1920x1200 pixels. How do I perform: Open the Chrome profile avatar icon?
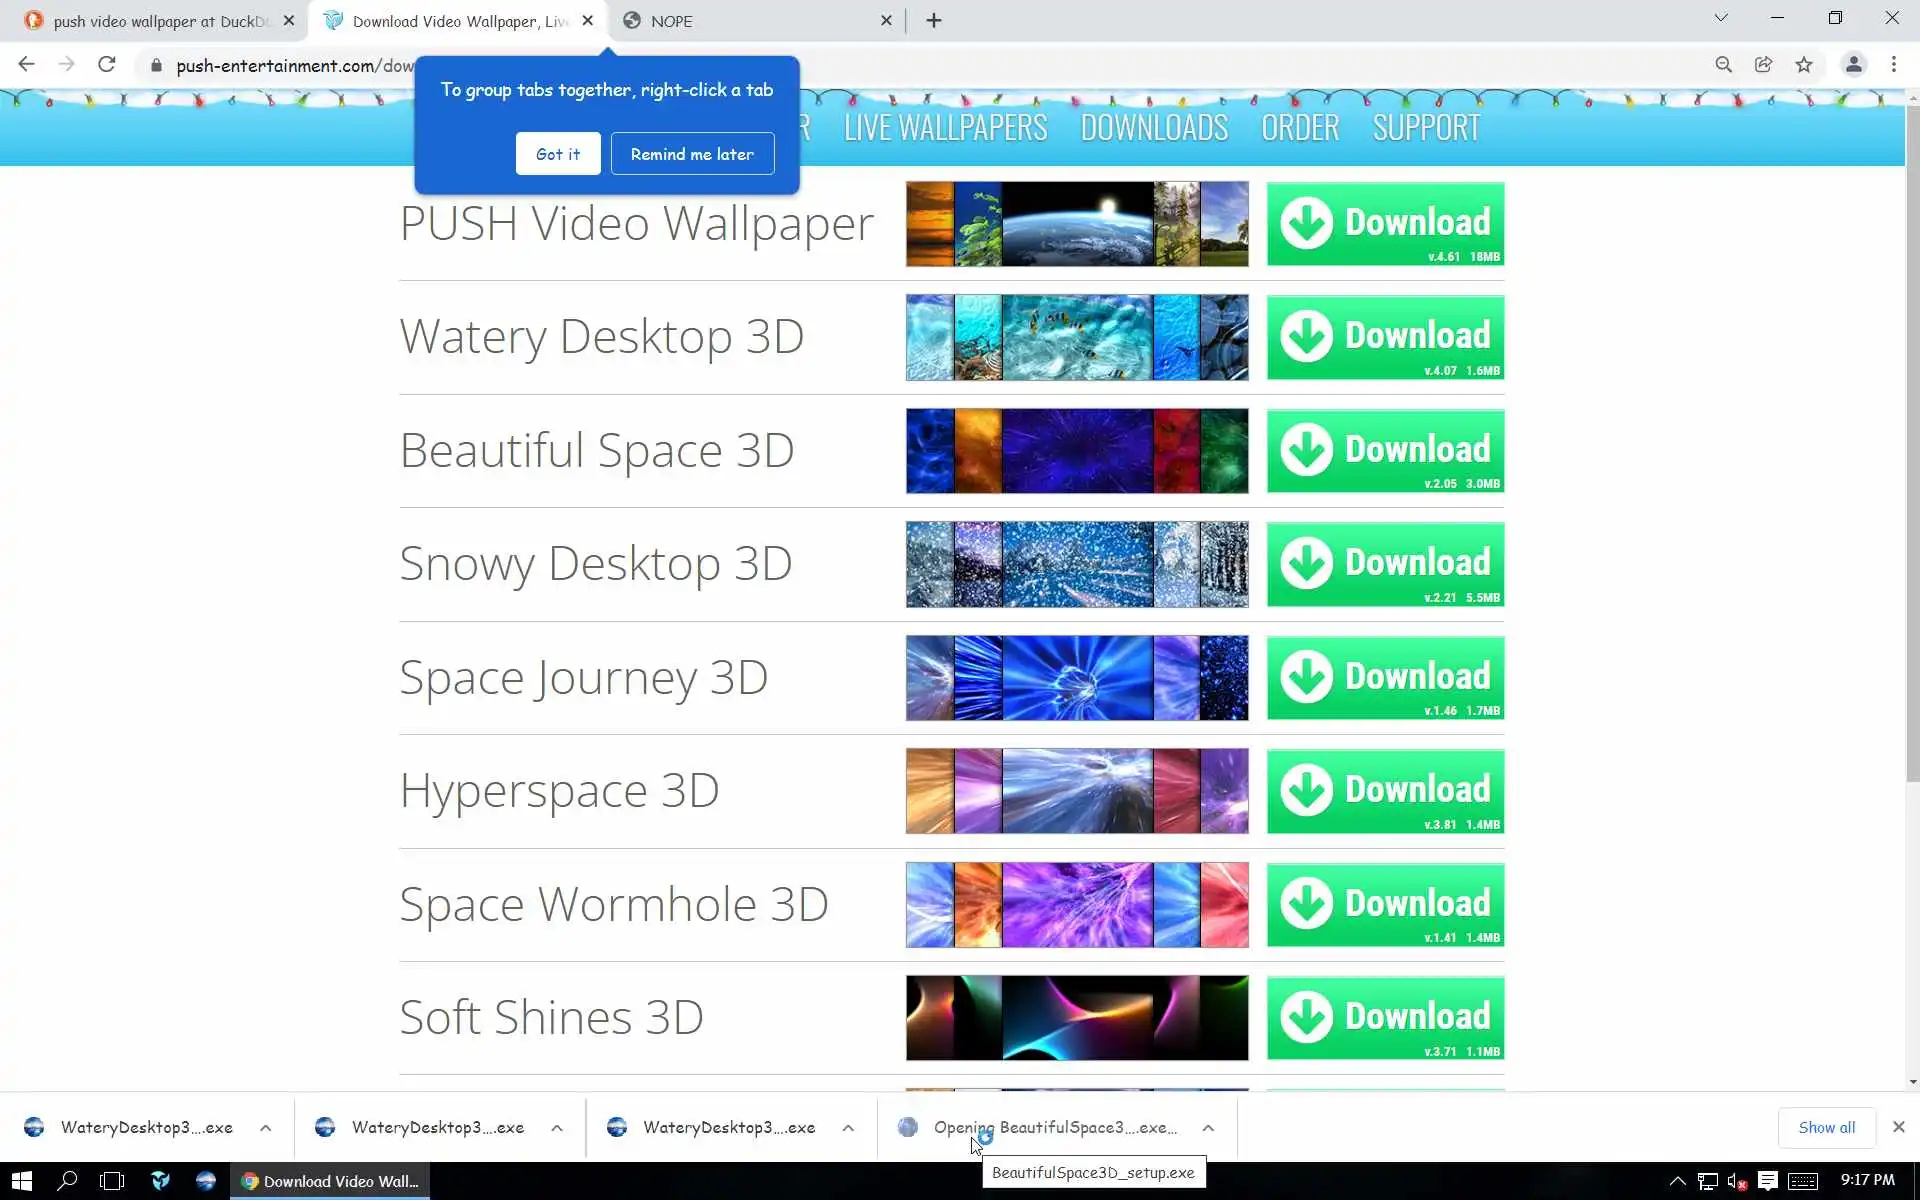click(x=1853, y=65)
